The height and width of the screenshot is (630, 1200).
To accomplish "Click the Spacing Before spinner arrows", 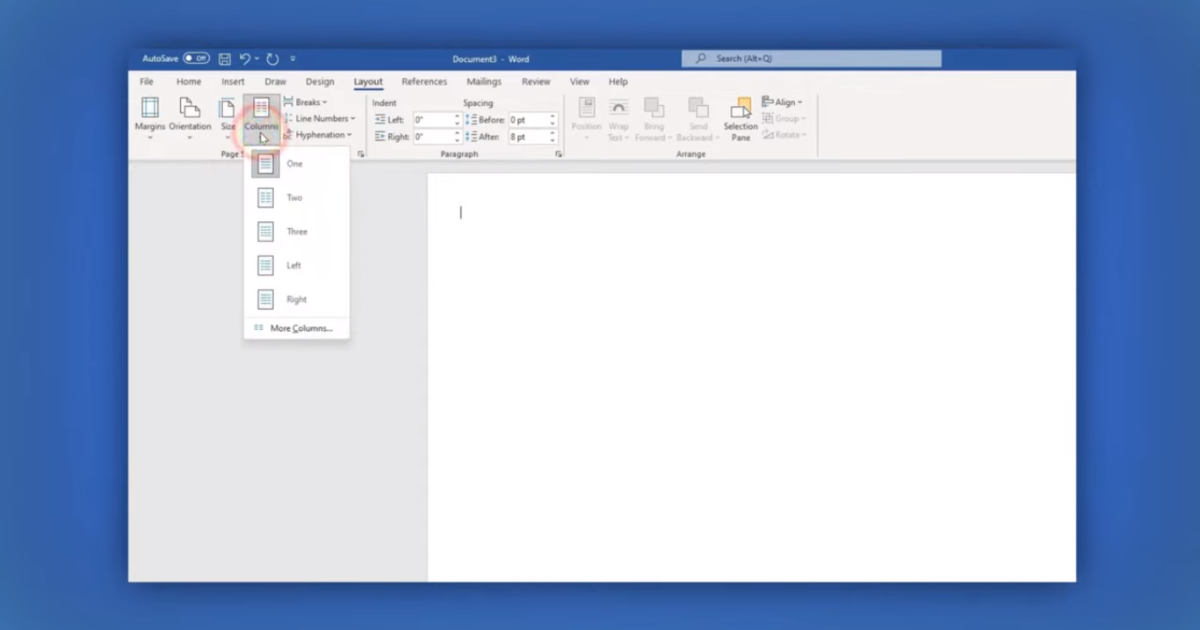I will pyautogui.click(x=552, y=120).
